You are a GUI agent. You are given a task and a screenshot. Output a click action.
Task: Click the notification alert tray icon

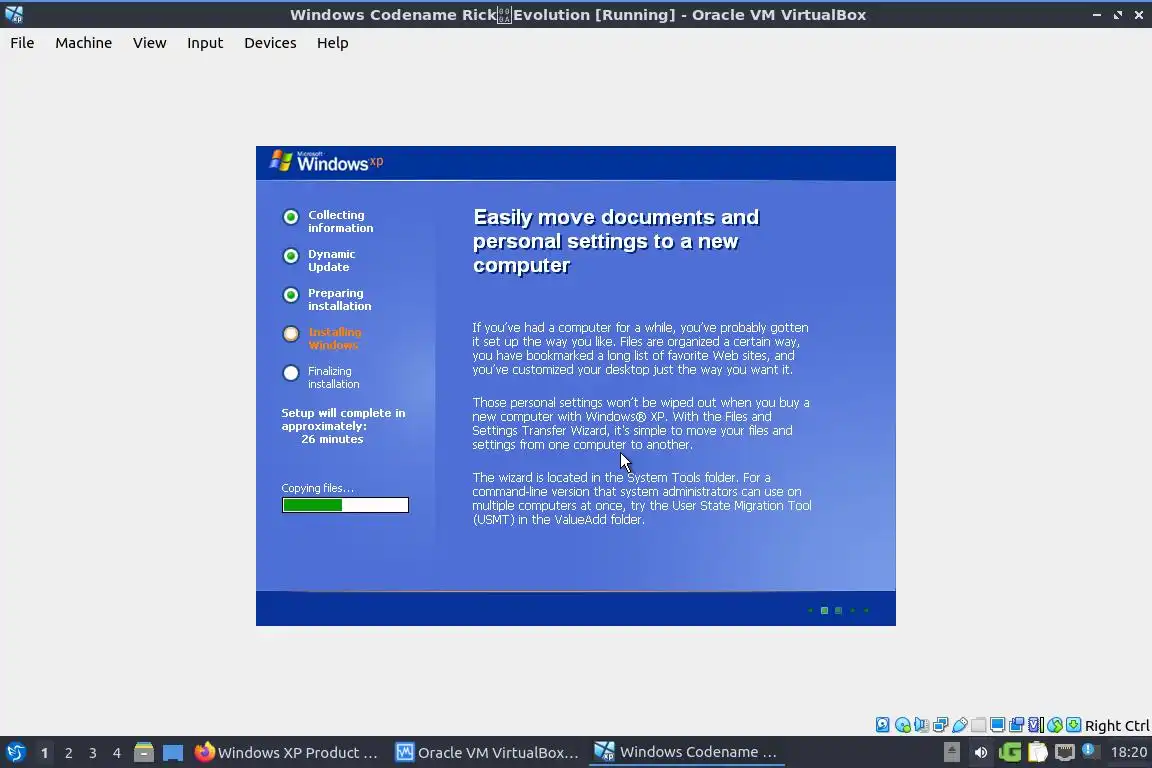click(1090, 751)
